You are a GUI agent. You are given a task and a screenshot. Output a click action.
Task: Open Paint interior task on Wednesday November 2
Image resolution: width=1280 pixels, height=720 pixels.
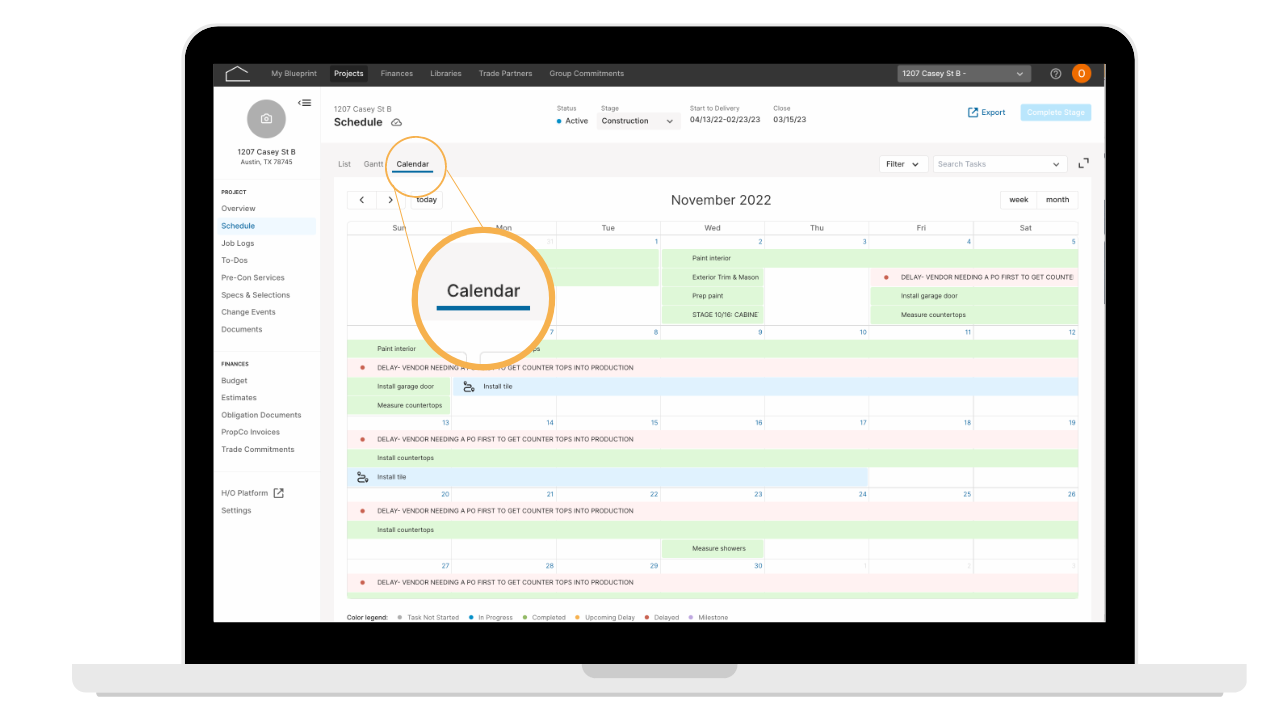(870, 258)
